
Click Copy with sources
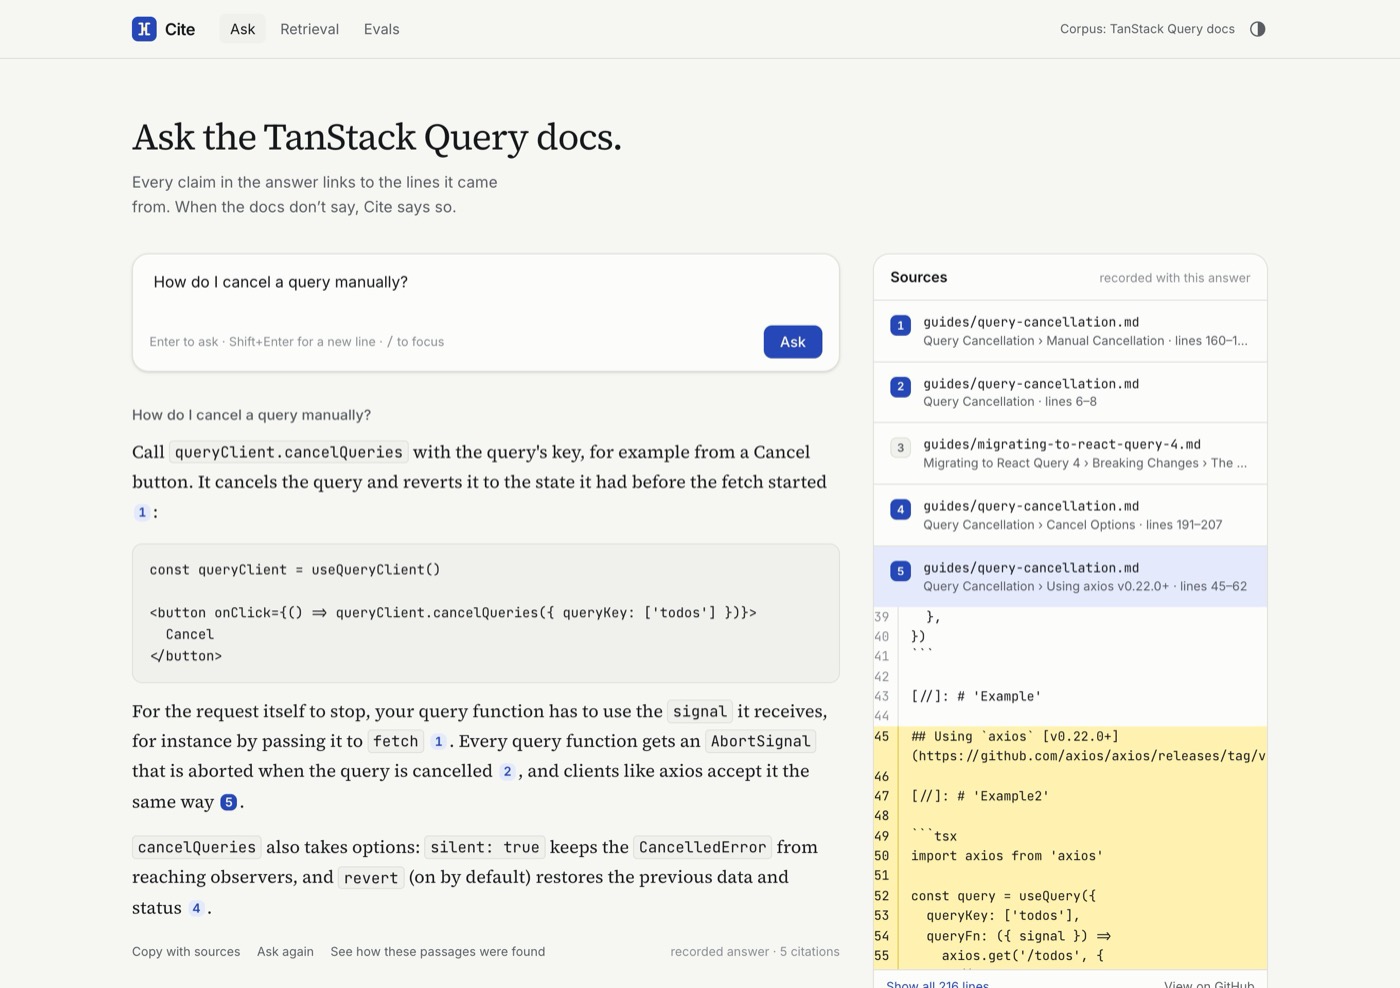click(186, 952)
